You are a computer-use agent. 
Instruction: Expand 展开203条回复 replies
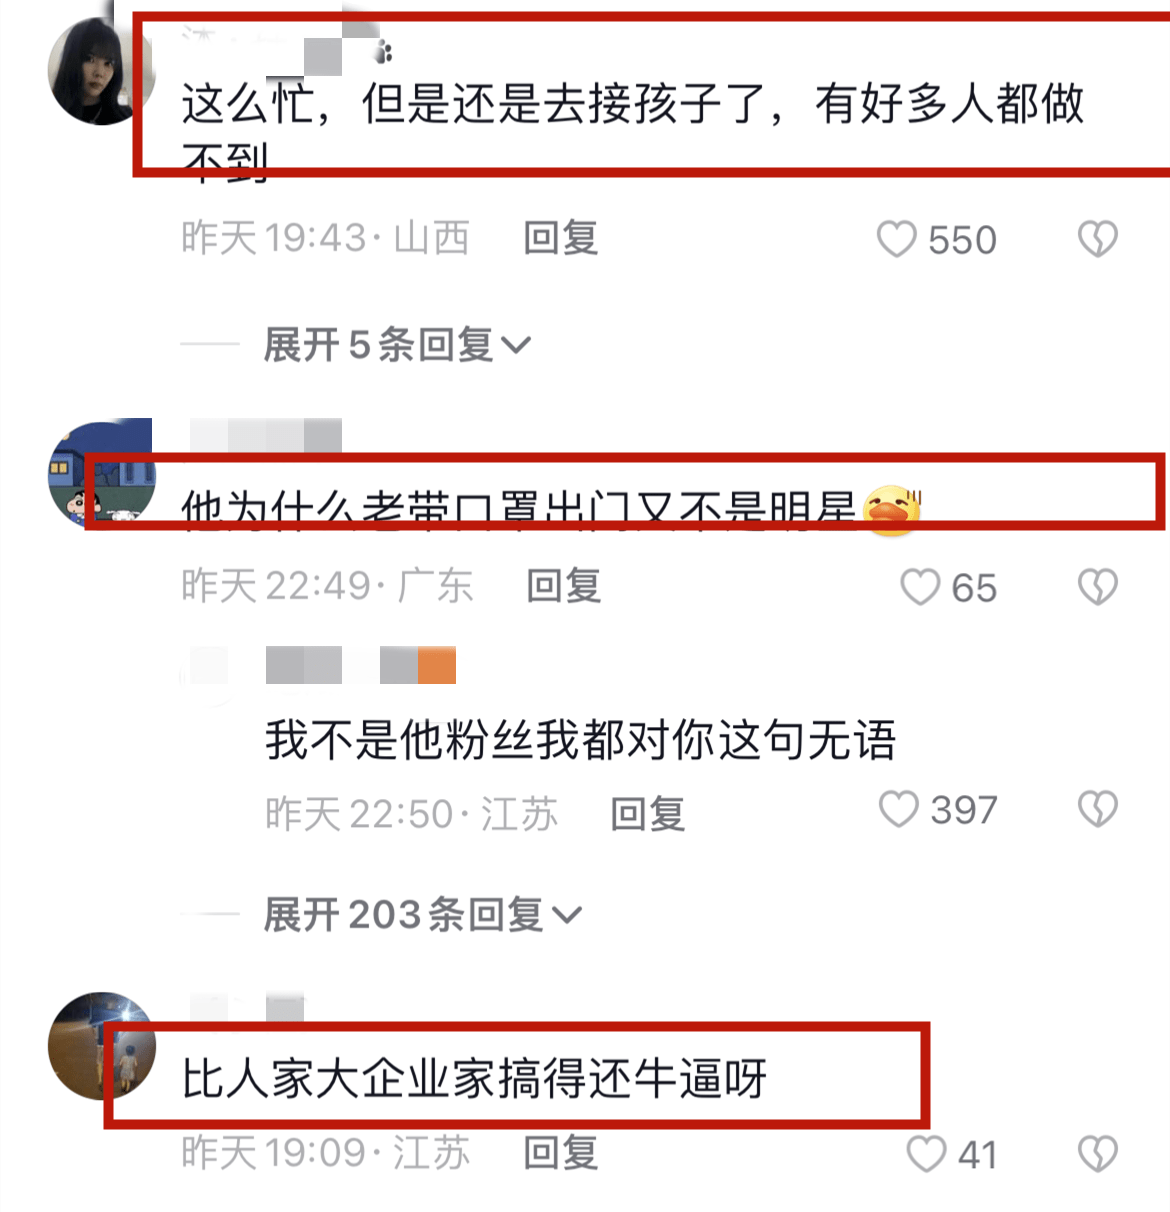click(x=421, y=915)
